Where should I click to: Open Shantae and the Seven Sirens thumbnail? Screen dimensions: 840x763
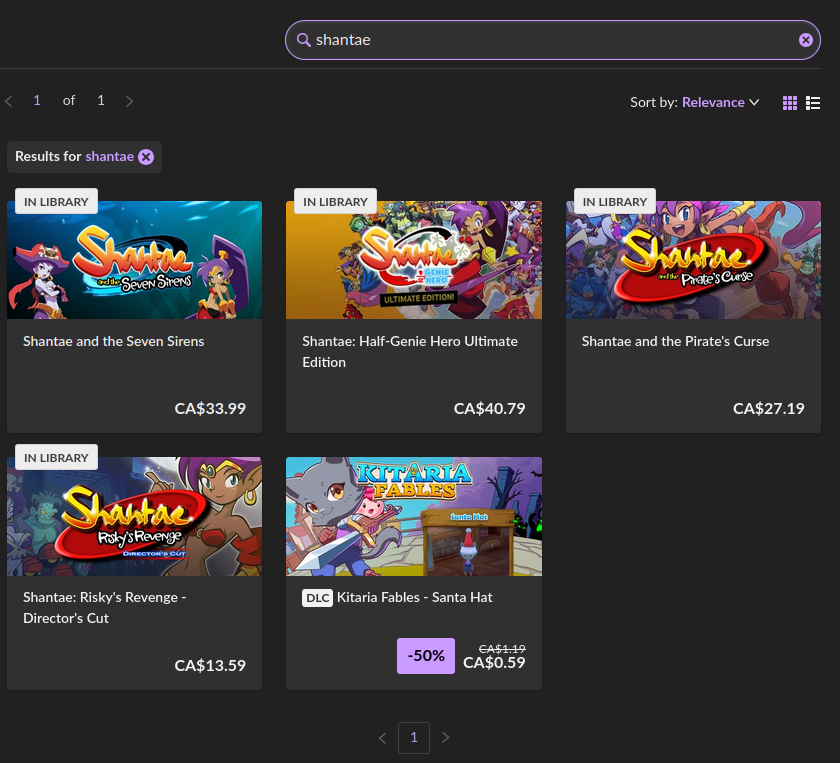pyautogui.click(x=134, y=260)
